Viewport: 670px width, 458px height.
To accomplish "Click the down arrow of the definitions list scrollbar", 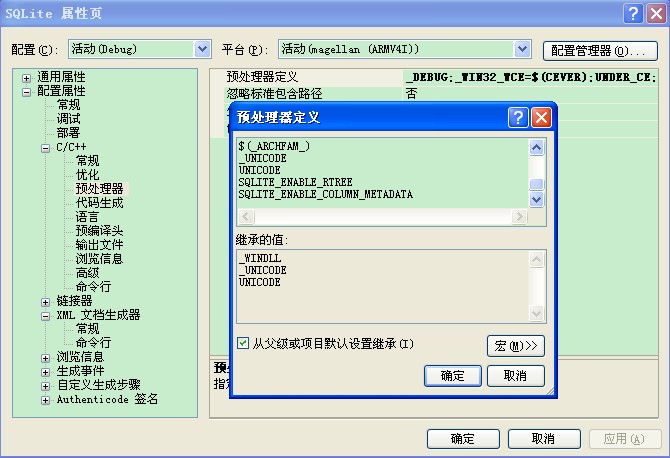I will pyautogui.click(x=537, y=200).
